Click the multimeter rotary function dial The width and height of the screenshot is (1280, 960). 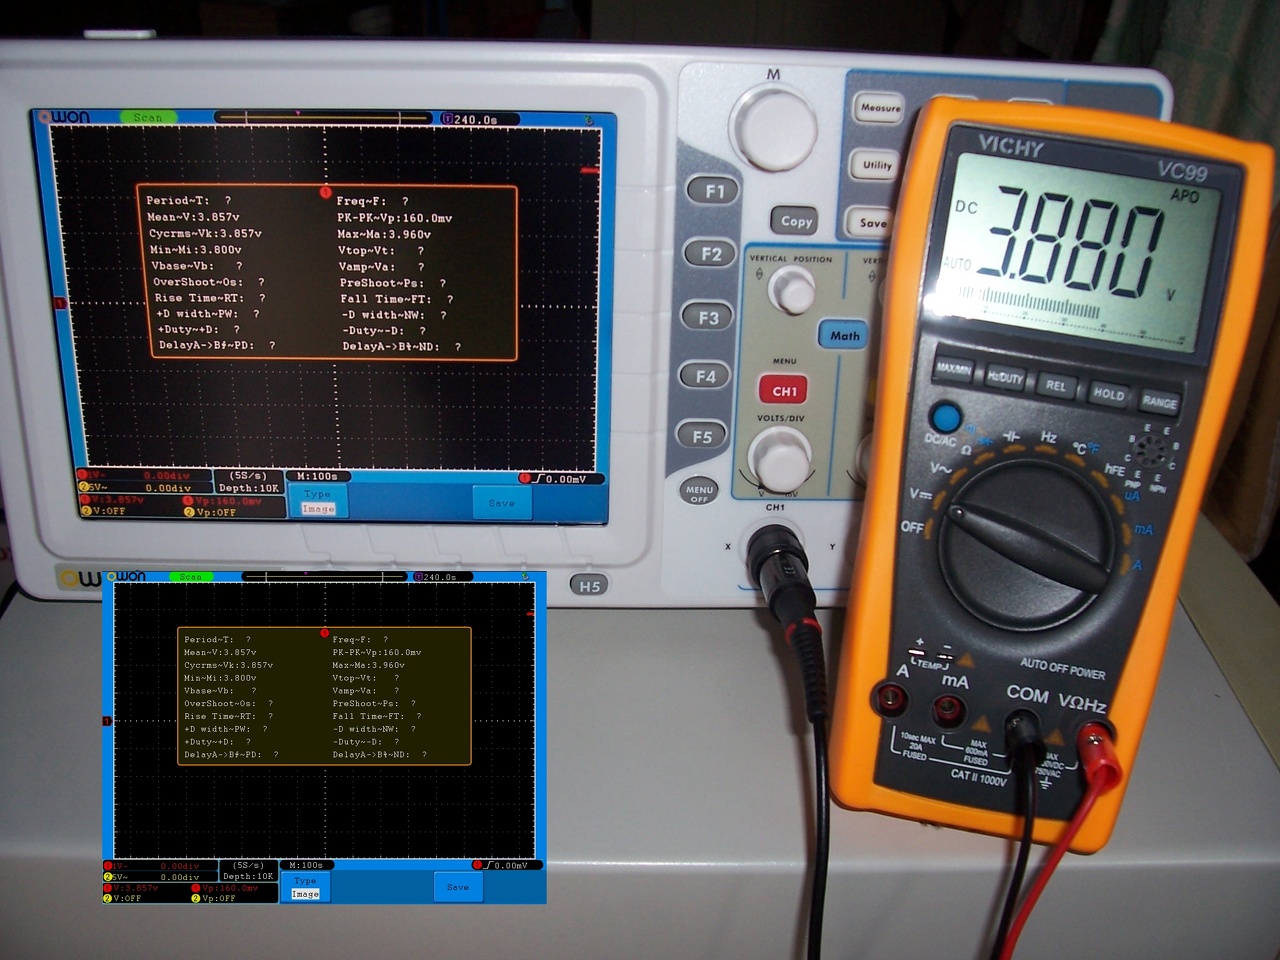pyautogui.click(x=1027, y=544)
